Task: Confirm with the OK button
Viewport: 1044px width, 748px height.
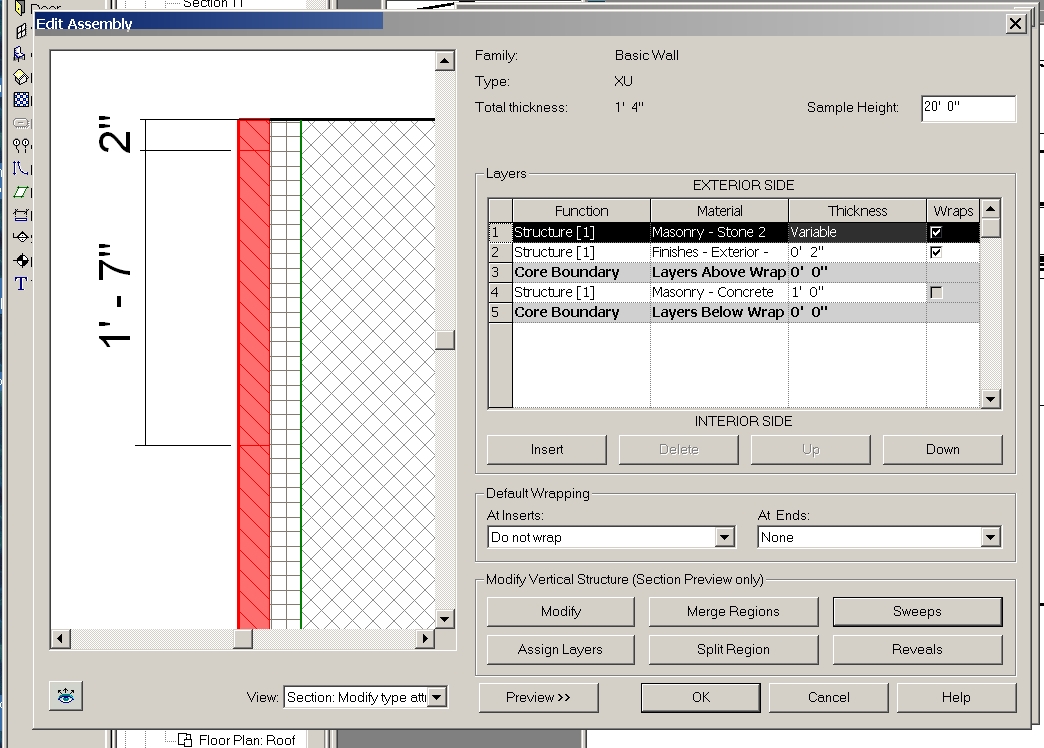Action: (x=700, y=697)
